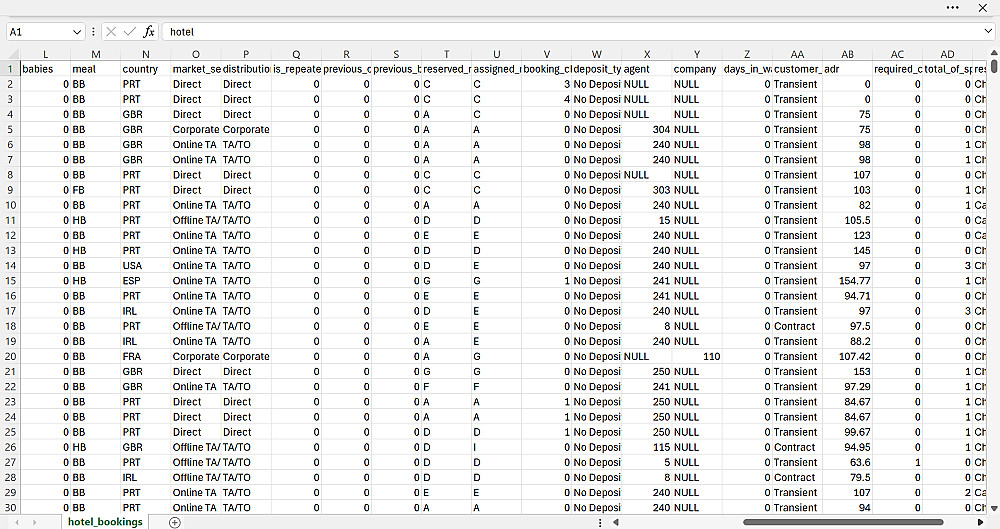The width and height of the screenshot is (1000, 529).
Task: Select the USA country cell
Action: pyautogui.click(x=145, y=265)
